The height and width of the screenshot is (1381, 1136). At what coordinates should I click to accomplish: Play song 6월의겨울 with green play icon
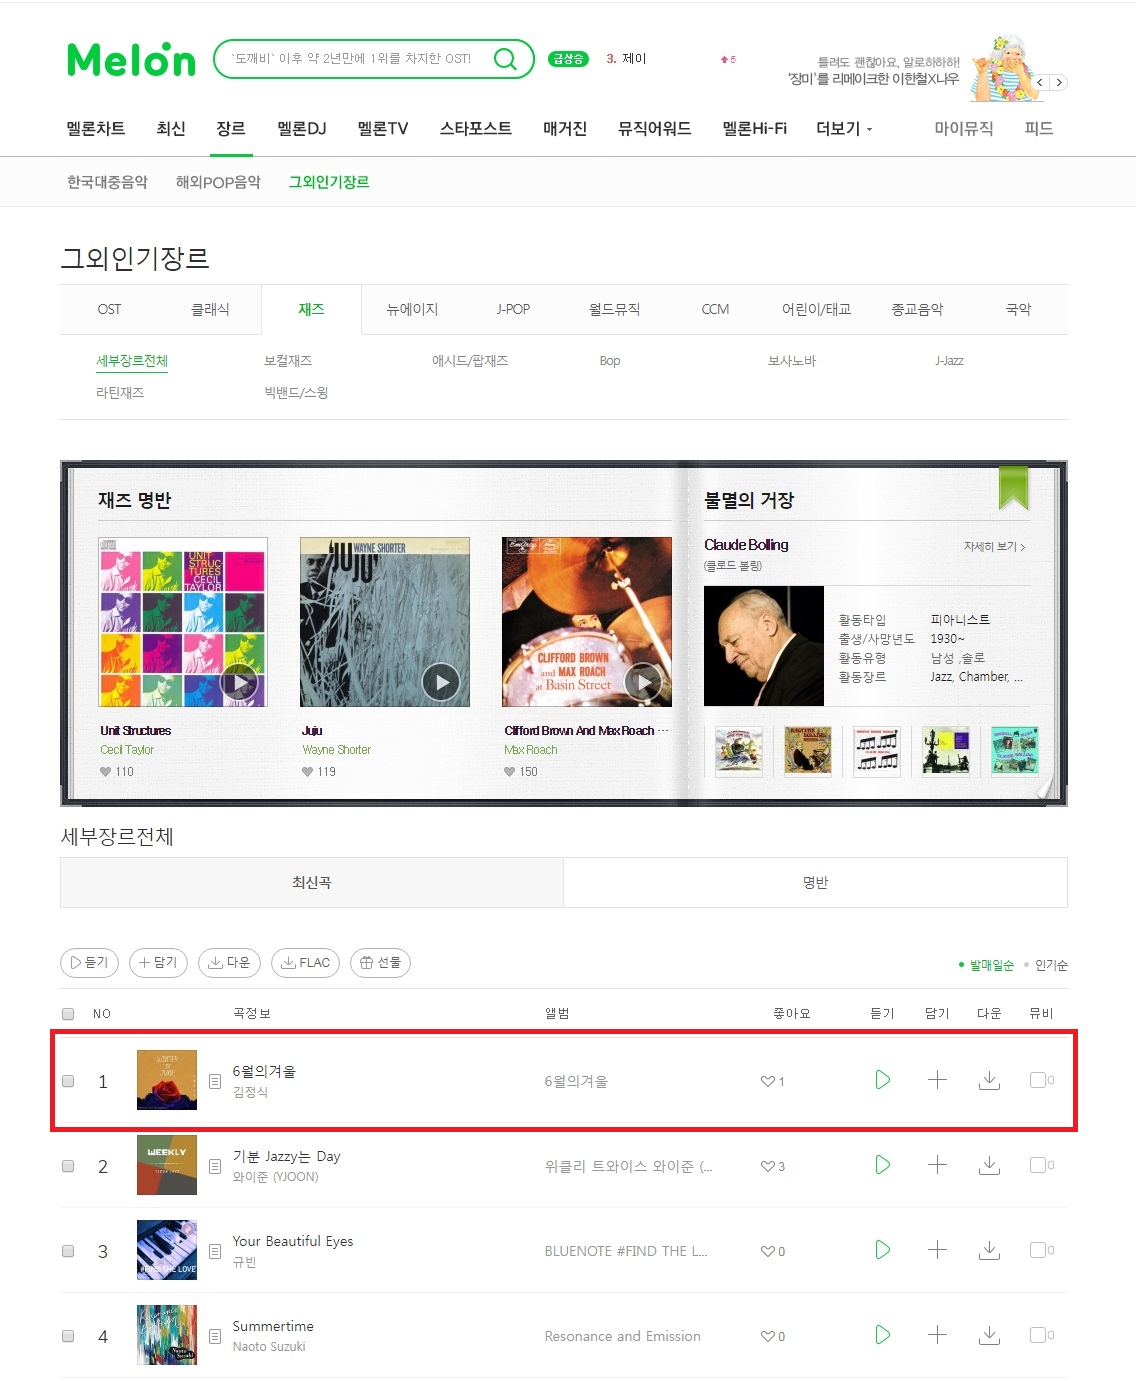click(882, 1080)
